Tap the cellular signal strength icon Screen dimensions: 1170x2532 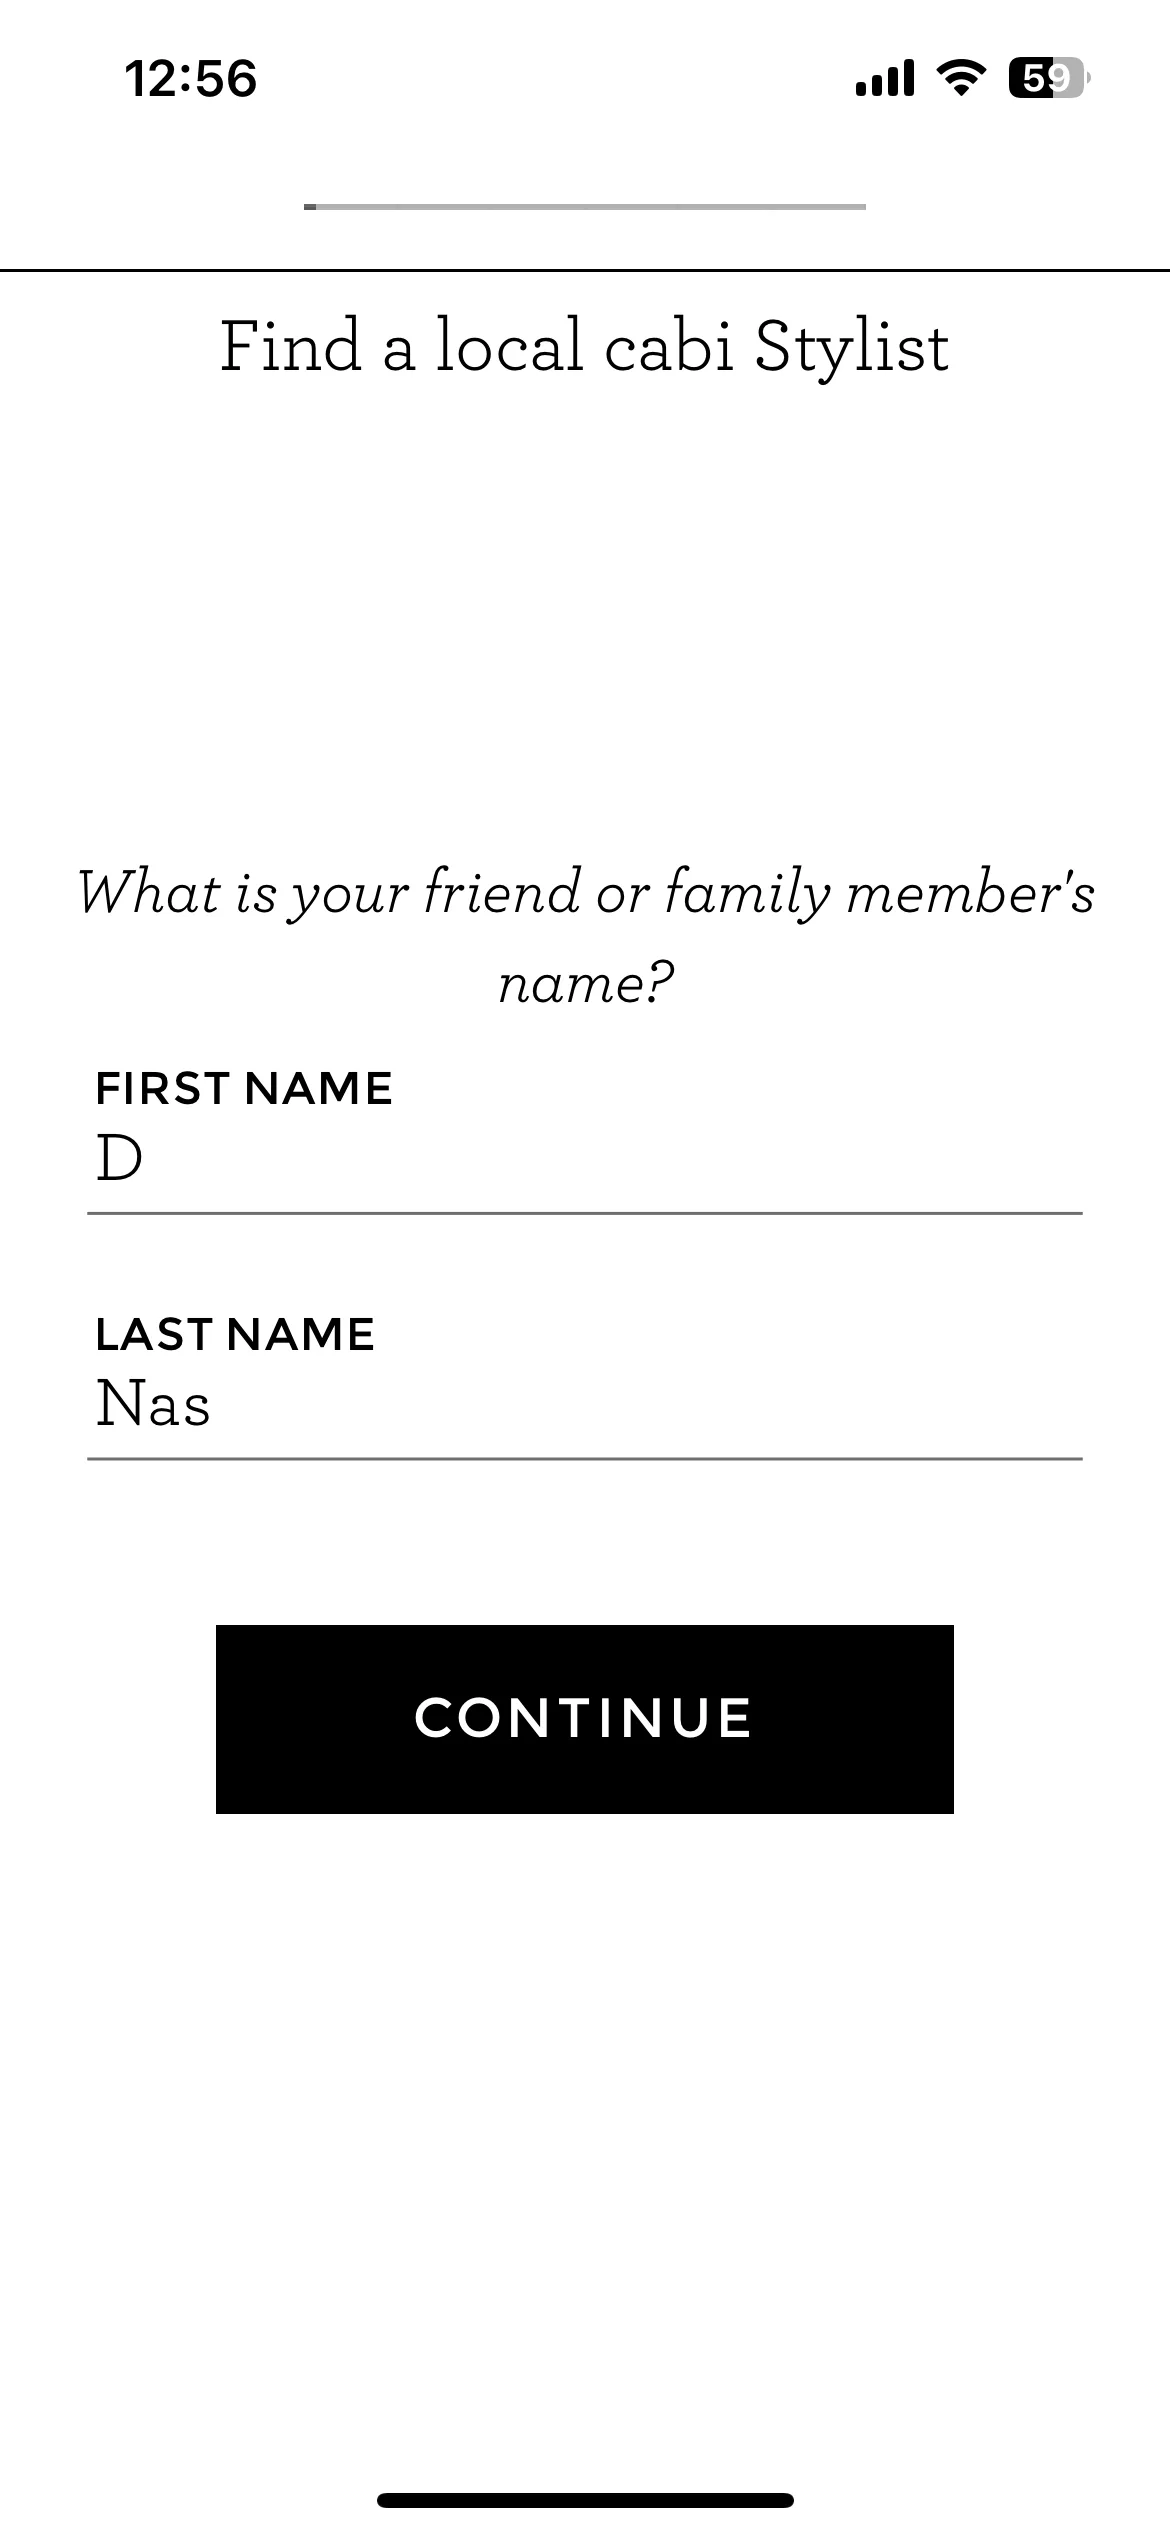coord(885,78)
